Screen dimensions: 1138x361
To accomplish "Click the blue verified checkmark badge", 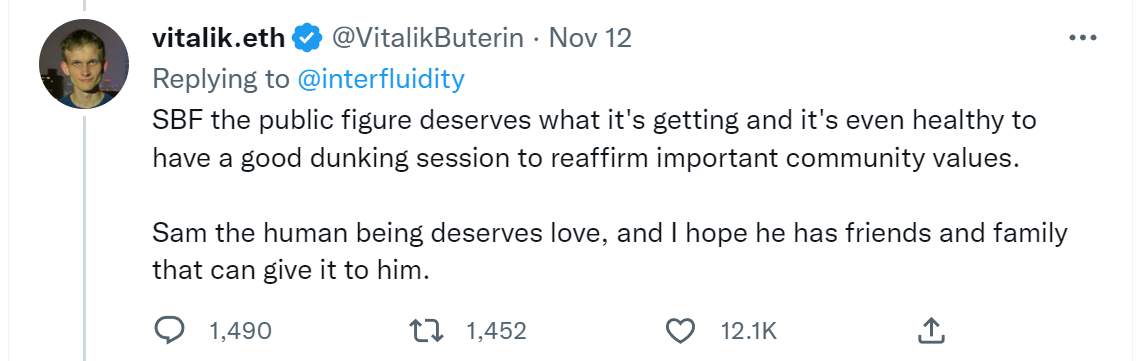I will 308,38.
